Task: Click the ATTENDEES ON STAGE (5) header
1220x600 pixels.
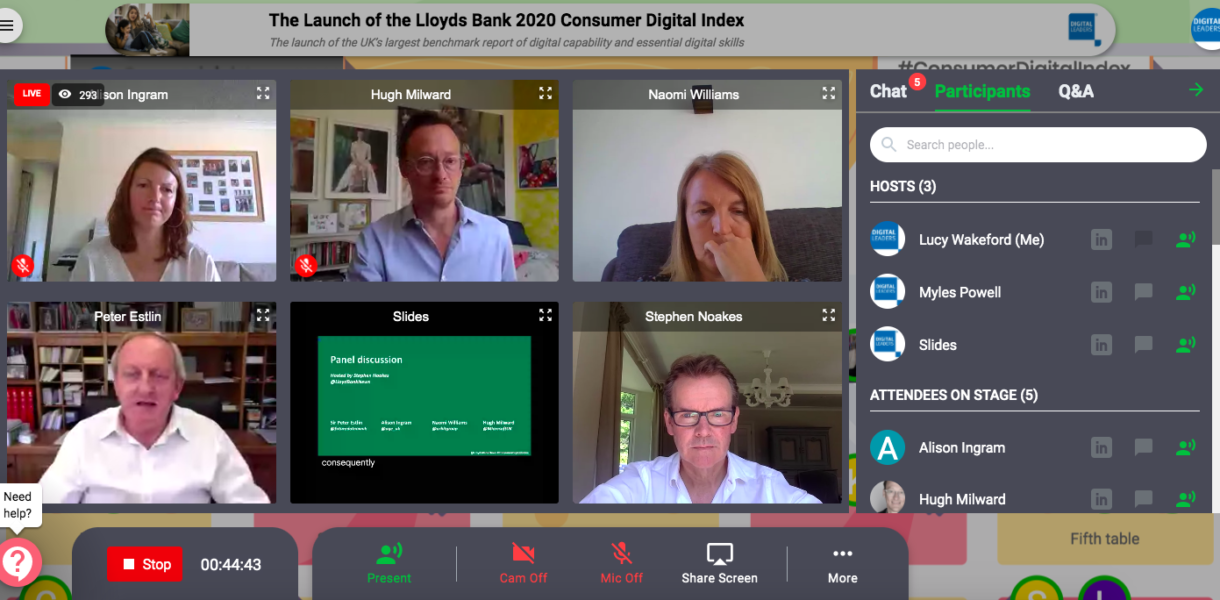Action: (954, 395)
